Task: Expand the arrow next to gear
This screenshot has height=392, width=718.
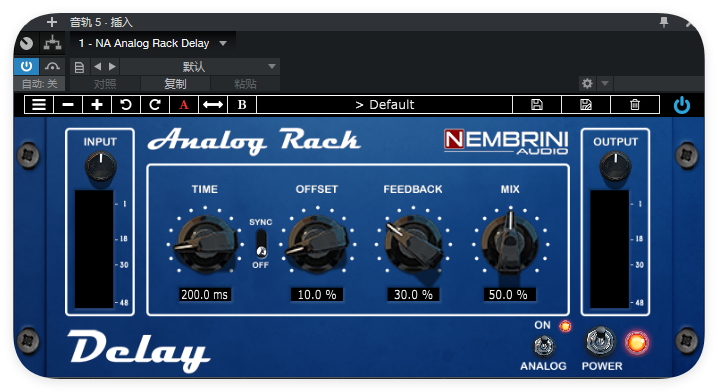Action: (605, 83)
